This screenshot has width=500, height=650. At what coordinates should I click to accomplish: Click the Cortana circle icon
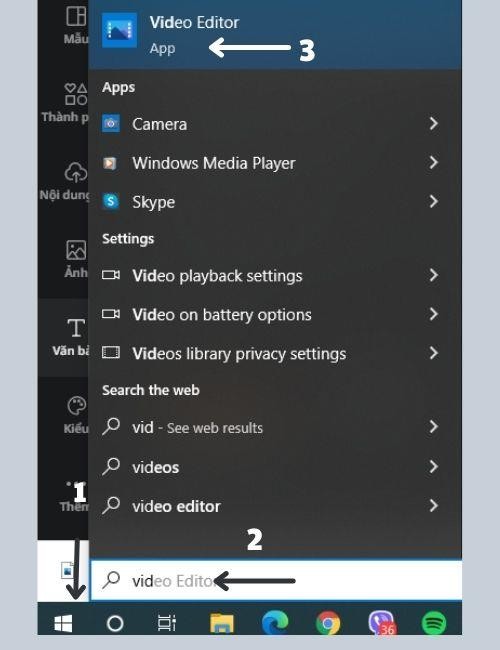pyautogui.click(x=115, y=623)
